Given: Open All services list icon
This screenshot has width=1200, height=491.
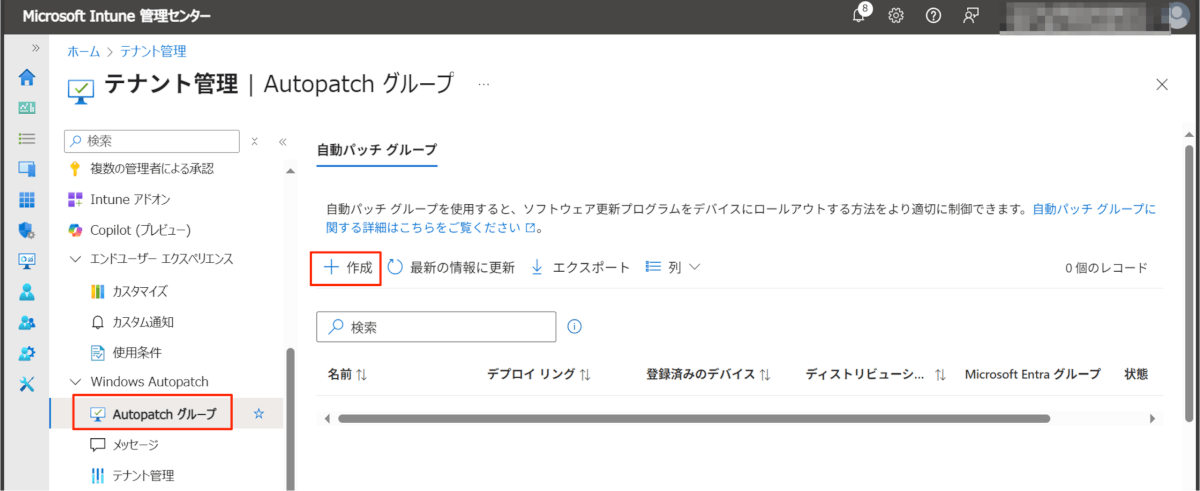Looking at the screenshot, I should (27, 138).
